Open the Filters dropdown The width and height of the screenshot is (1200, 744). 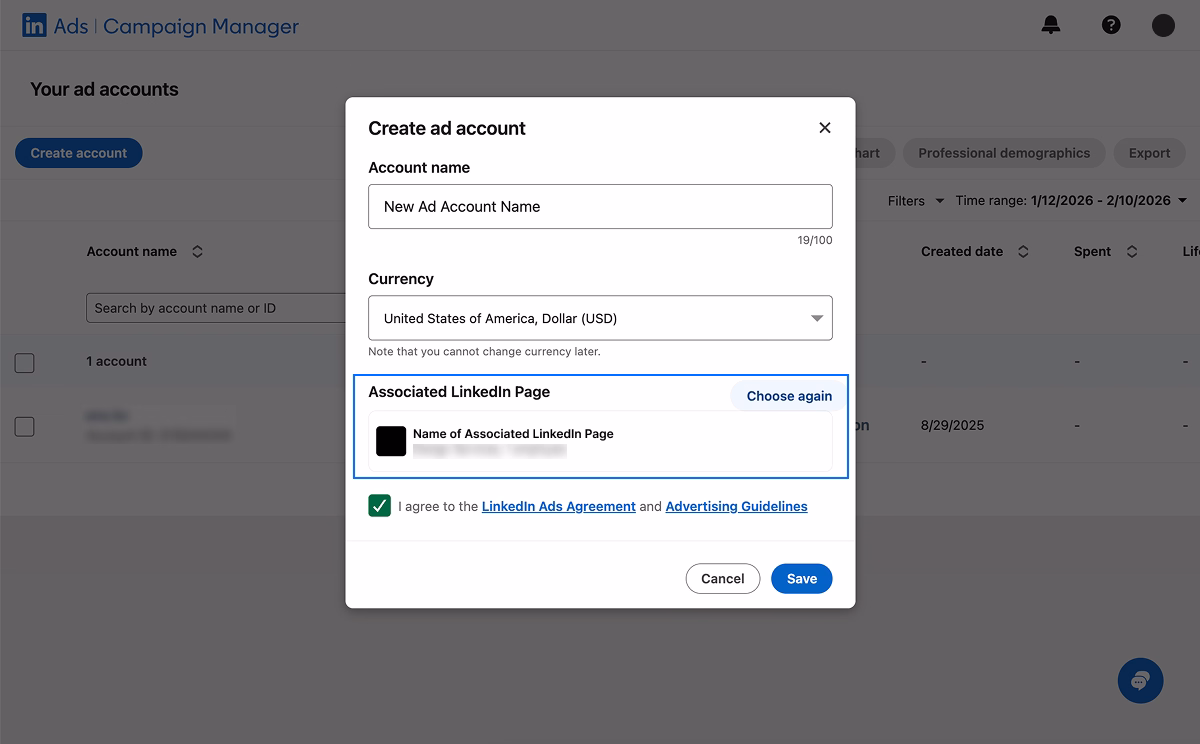(x=913, y=200)
